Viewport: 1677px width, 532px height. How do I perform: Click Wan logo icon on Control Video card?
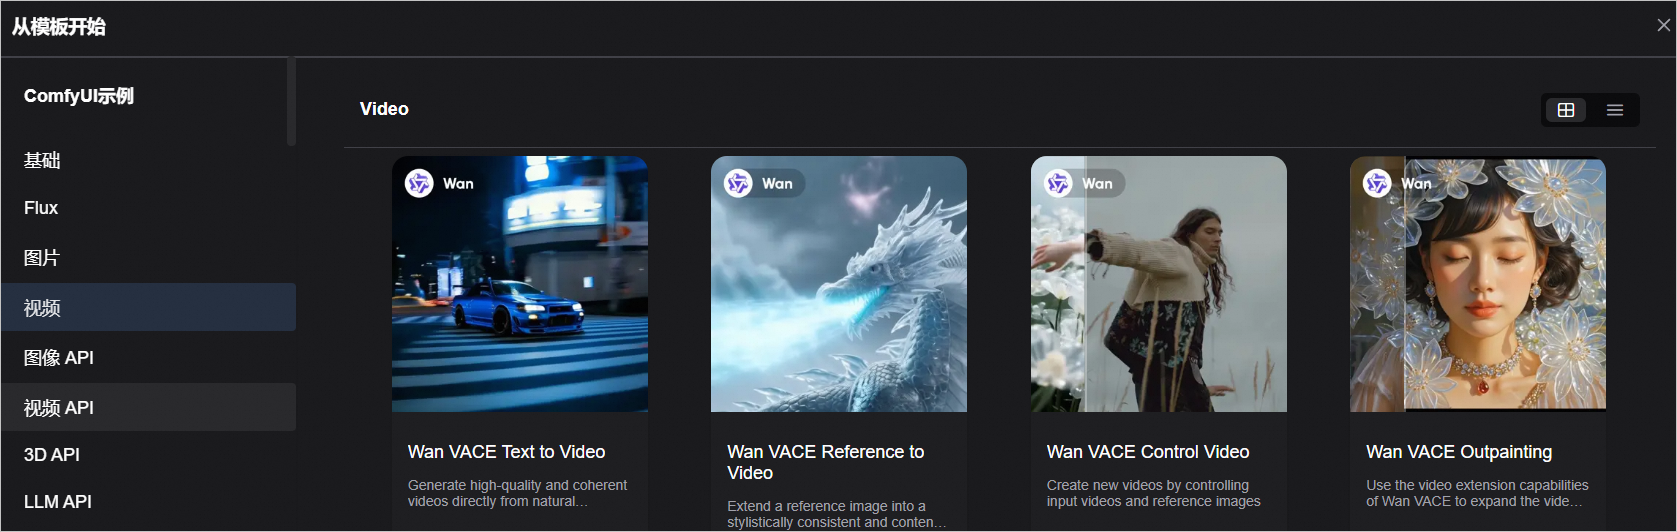pos(1058,183)
